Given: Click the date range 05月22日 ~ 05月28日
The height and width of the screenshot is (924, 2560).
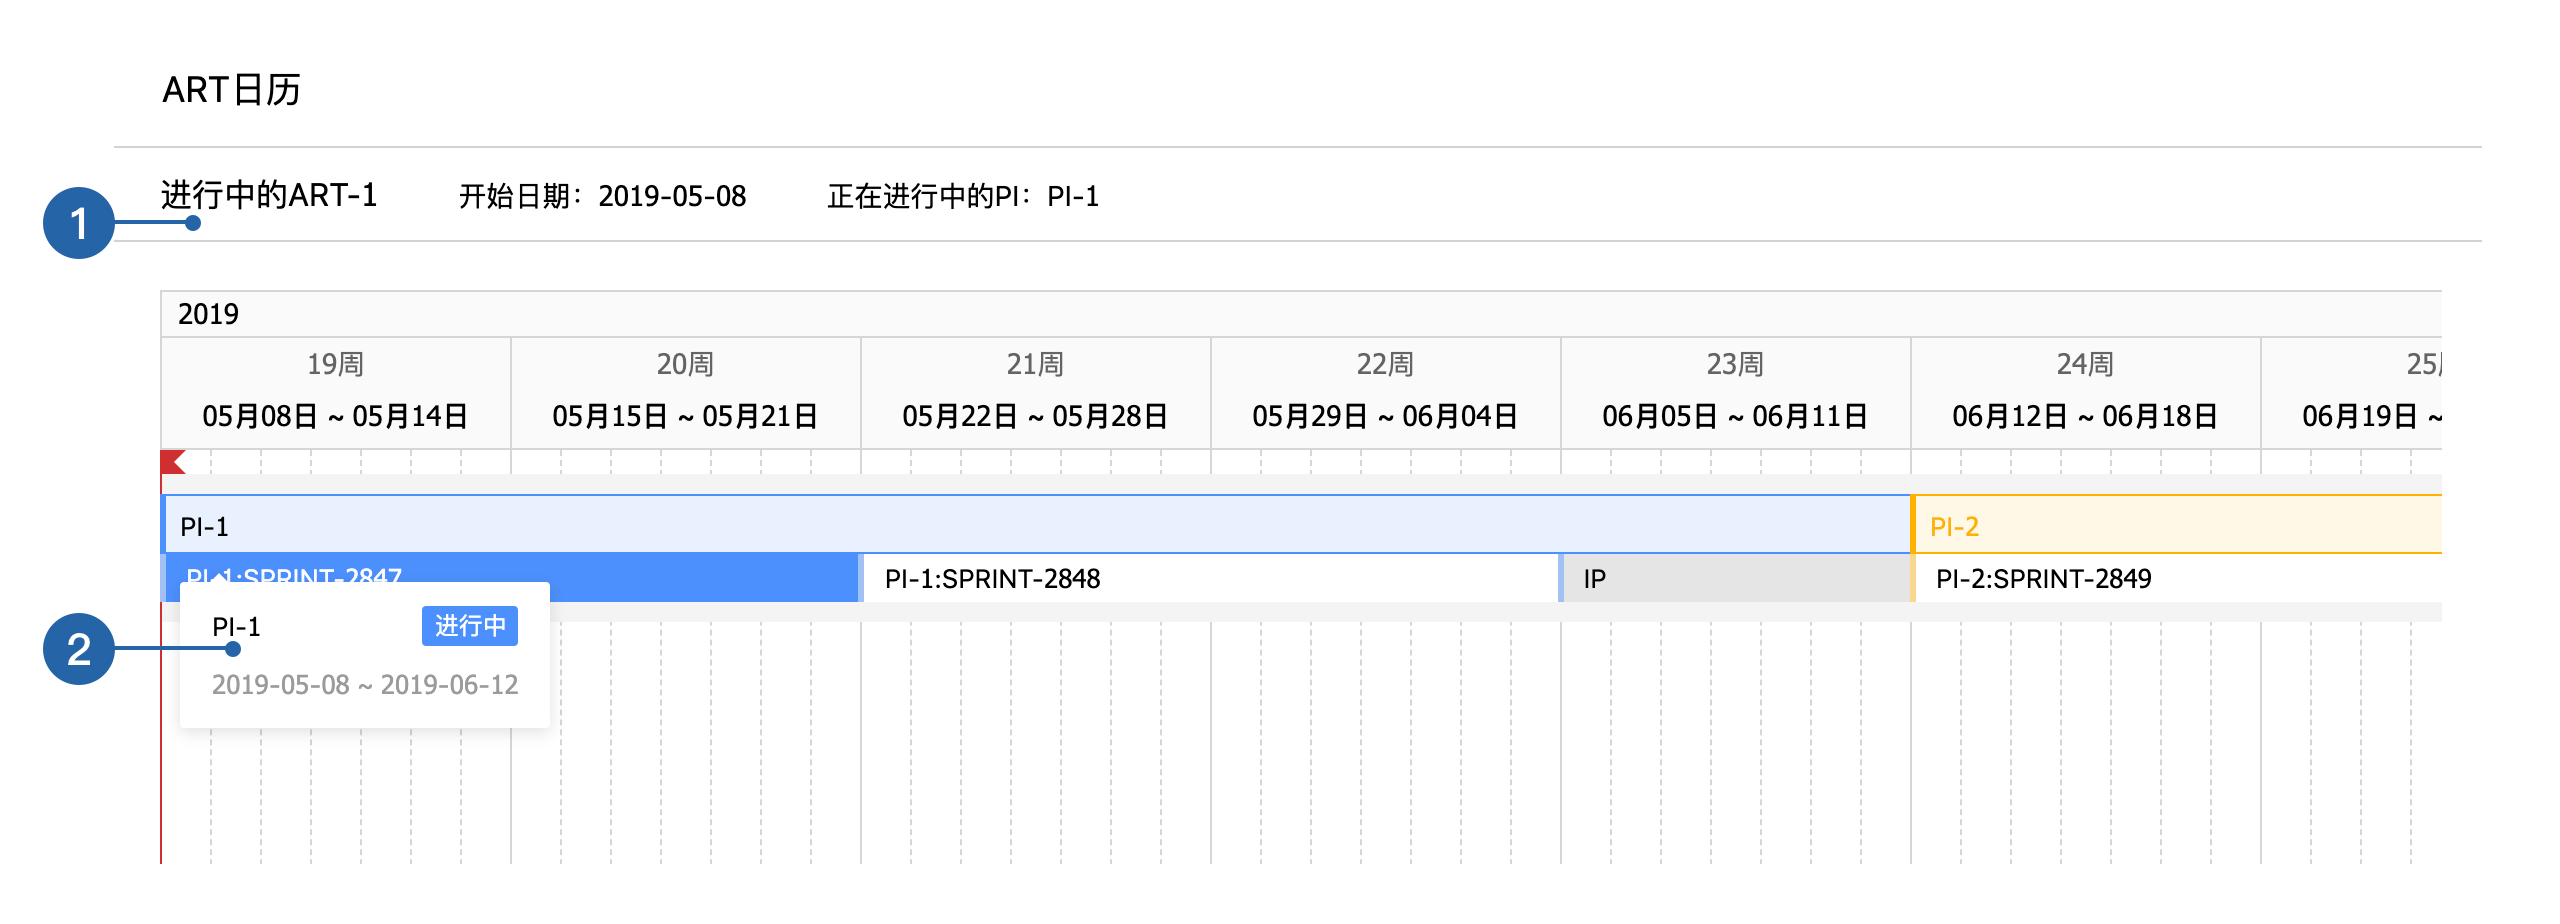Looking at the screenshot, I should 1036,416.
